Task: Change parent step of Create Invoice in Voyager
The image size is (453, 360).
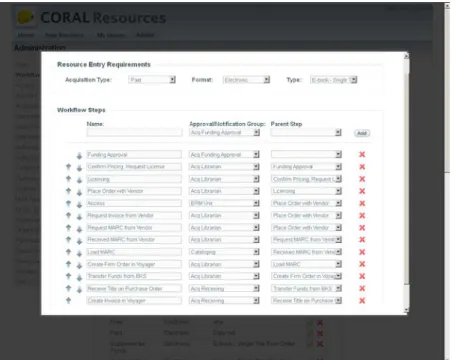Action: click(306, 300)
